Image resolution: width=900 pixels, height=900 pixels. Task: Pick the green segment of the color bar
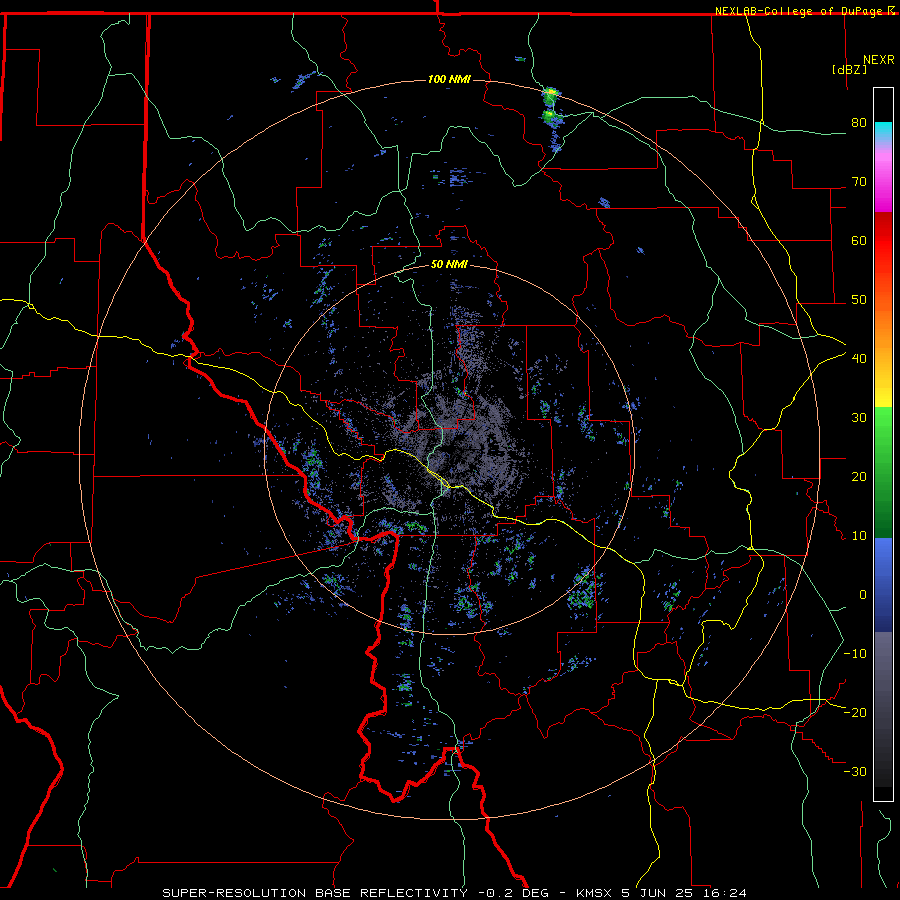click(x=883, y=472)
